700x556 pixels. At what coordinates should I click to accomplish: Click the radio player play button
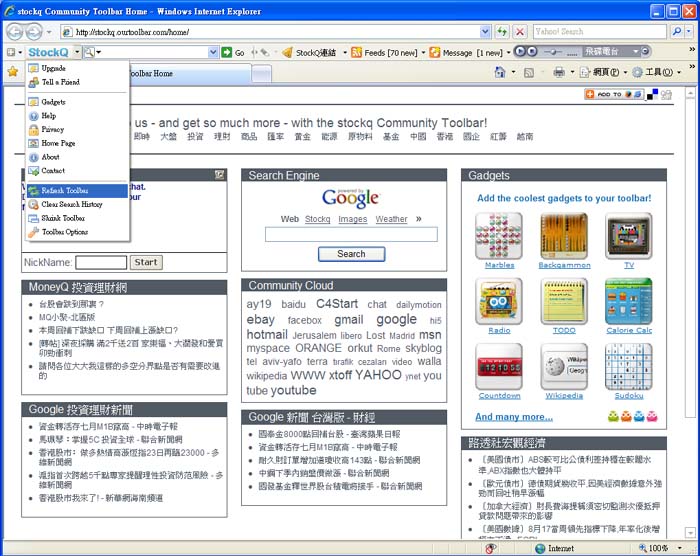point(520,51)
